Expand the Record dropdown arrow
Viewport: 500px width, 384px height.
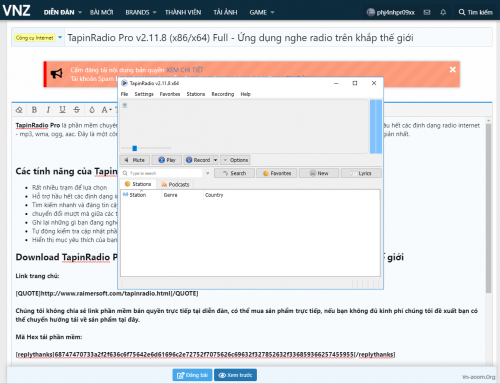[x=215, y=160]
